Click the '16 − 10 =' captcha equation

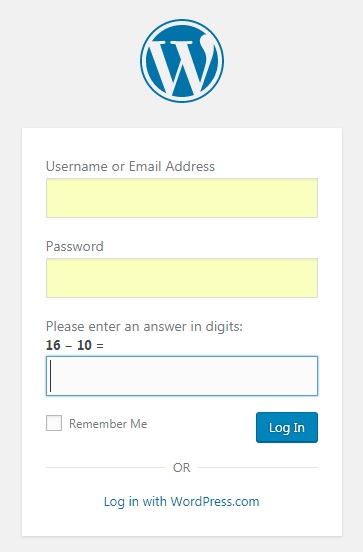[x=75, y=345]
